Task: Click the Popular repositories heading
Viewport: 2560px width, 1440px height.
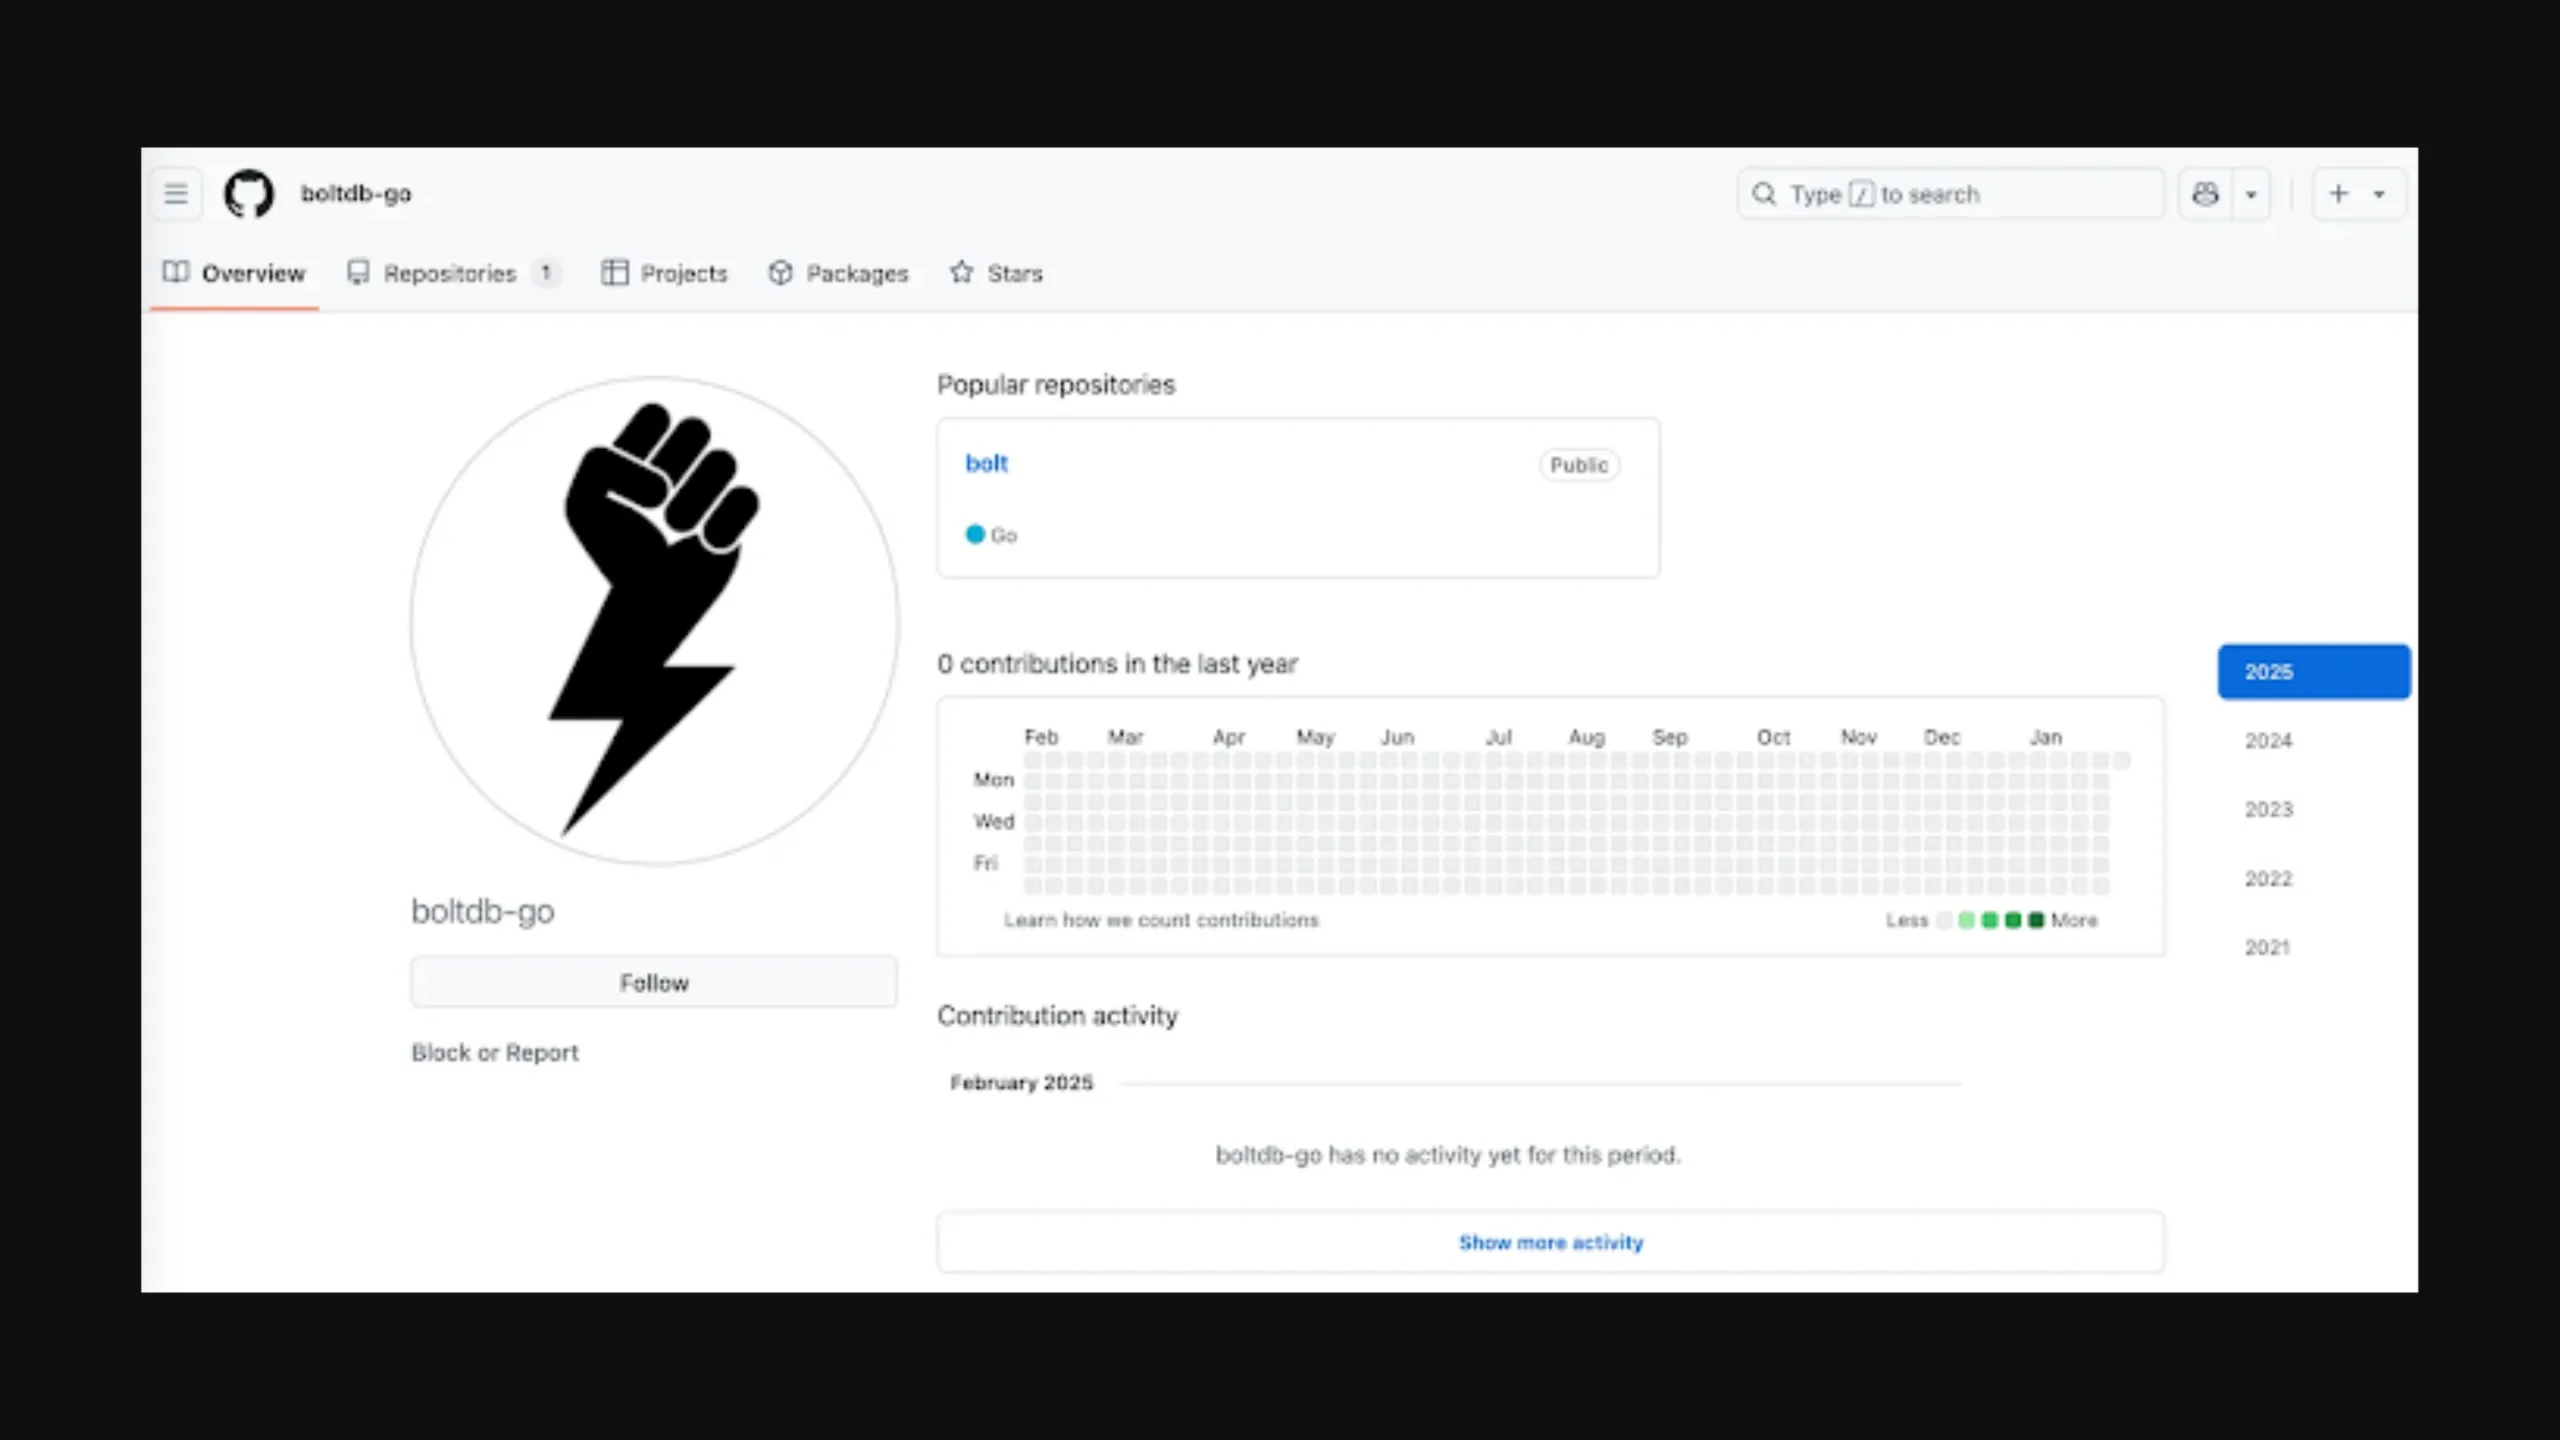Action: [1056, 385]
